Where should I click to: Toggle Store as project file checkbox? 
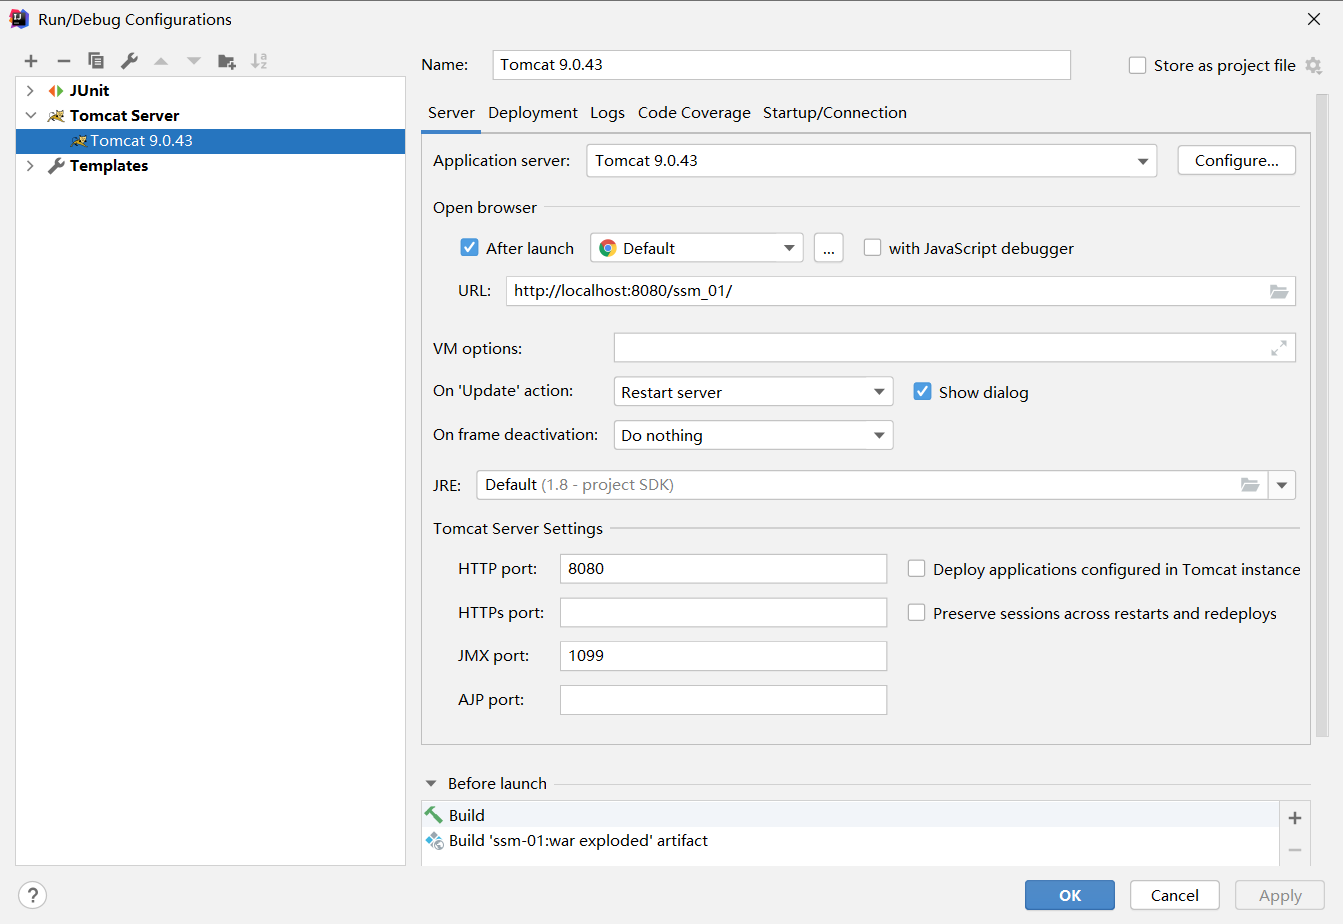pyautogui.click(x=1137, y=65)
